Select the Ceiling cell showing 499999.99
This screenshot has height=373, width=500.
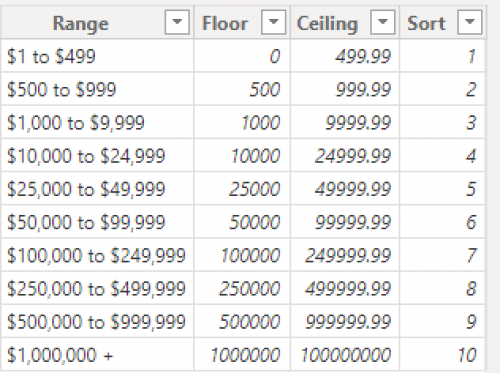(x=345, y=288)
